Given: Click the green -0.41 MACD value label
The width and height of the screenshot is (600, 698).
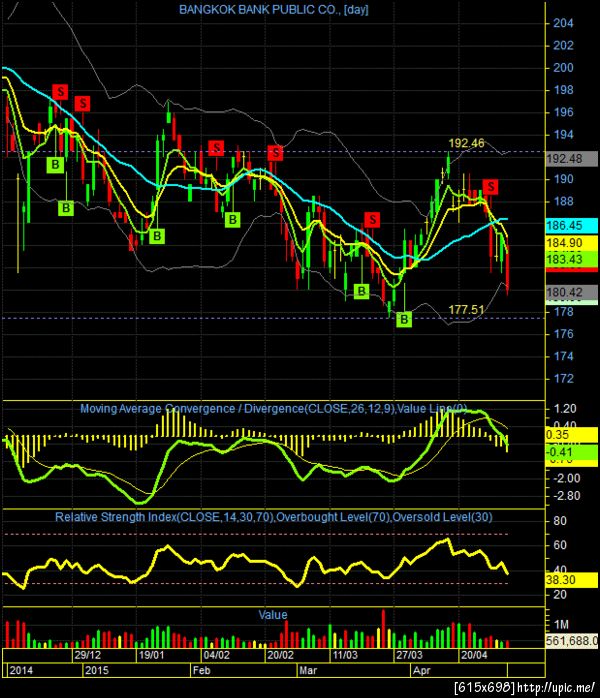Looking at the screenshot, I should [x=572, y=452].
